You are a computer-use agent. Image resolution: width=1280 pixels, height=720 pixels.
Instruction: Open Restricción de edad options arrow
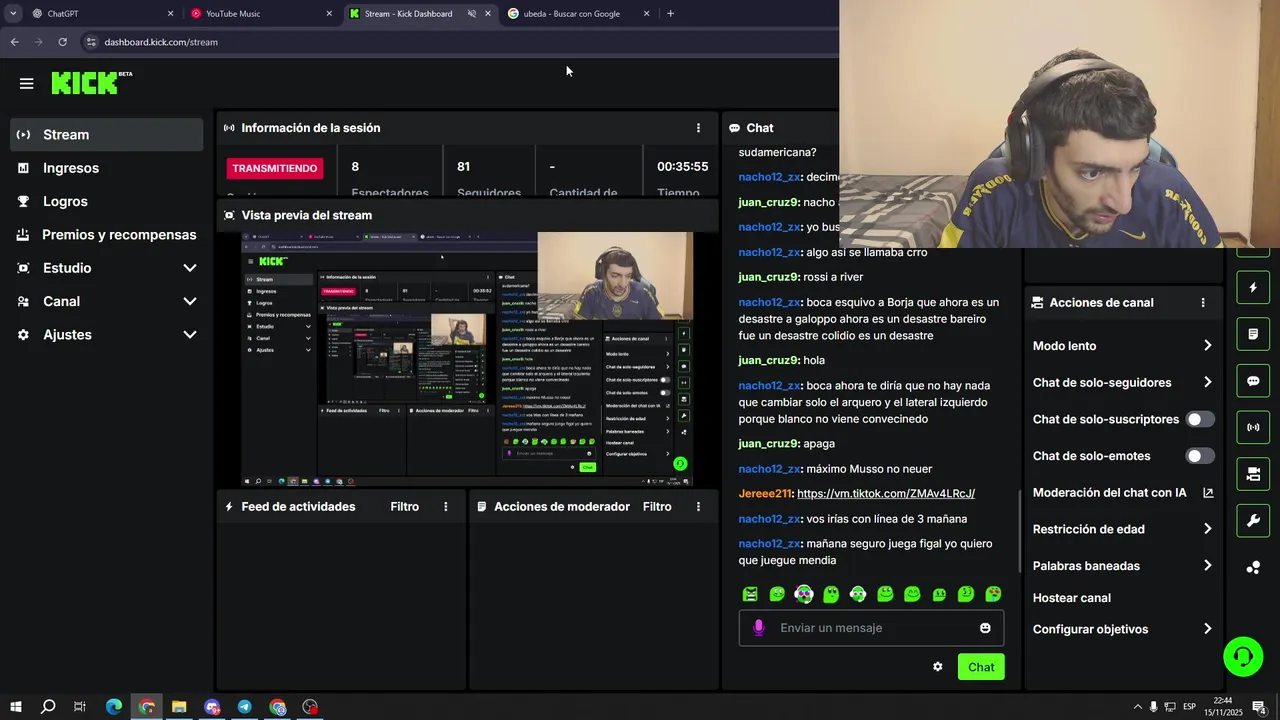pos(1207,529)
